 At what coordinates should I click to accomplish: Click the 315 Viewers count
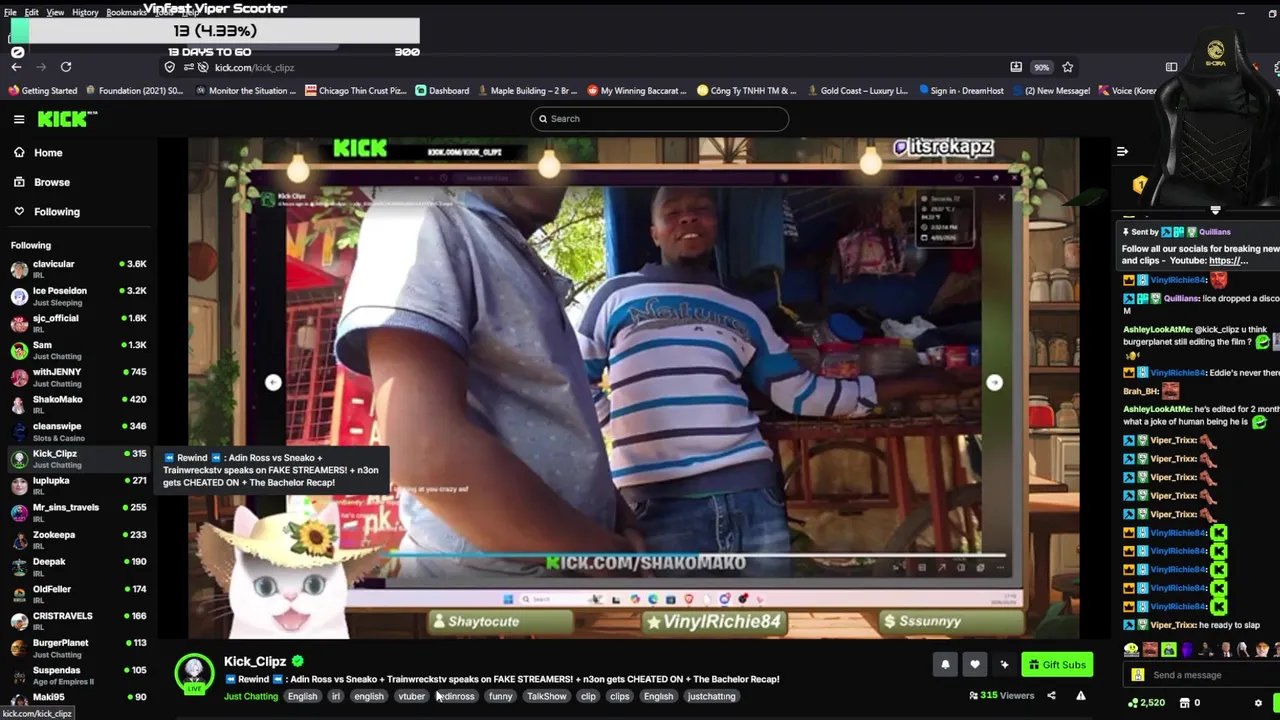[1001, 696]
